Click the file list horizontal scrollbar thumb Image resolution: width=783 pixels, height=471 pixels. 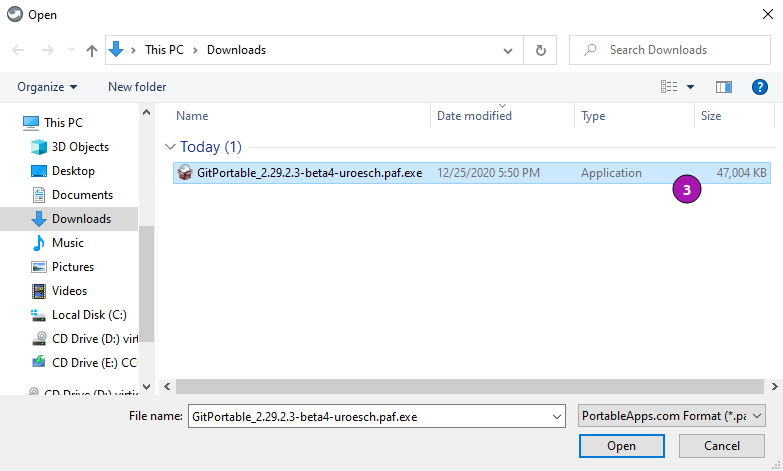(470, 387)
